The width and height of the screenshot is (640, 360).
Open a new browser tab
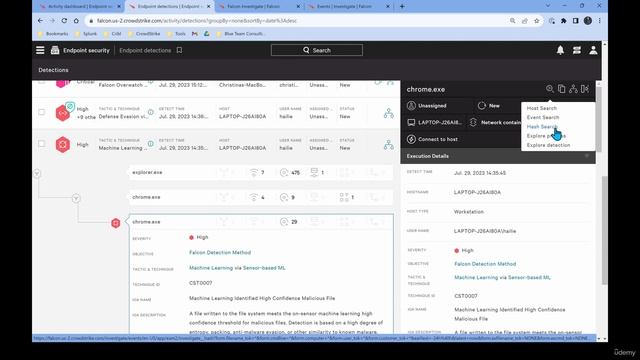(x=402, y=6)
